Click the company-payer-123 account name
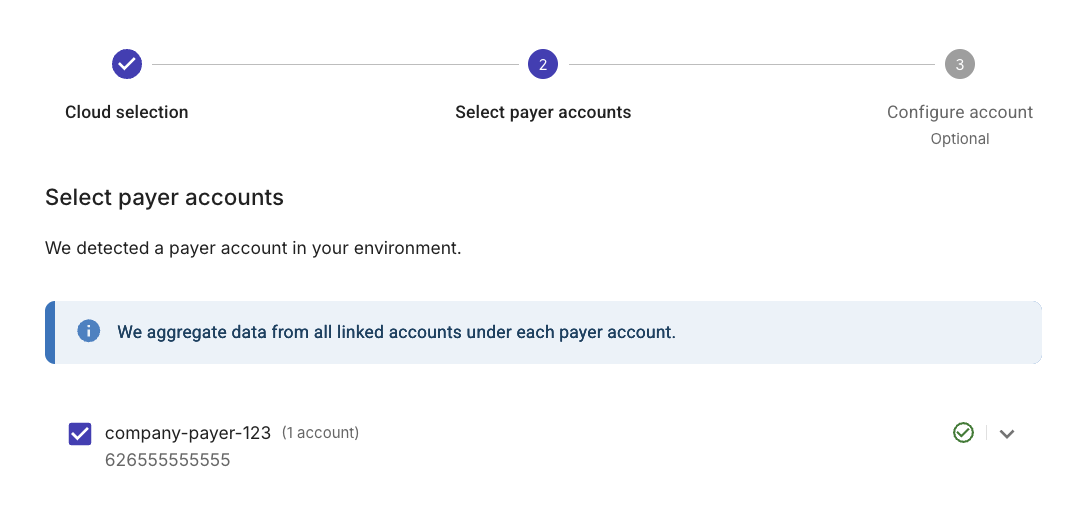Viewport: 1088px width, 517px height. 188,433
